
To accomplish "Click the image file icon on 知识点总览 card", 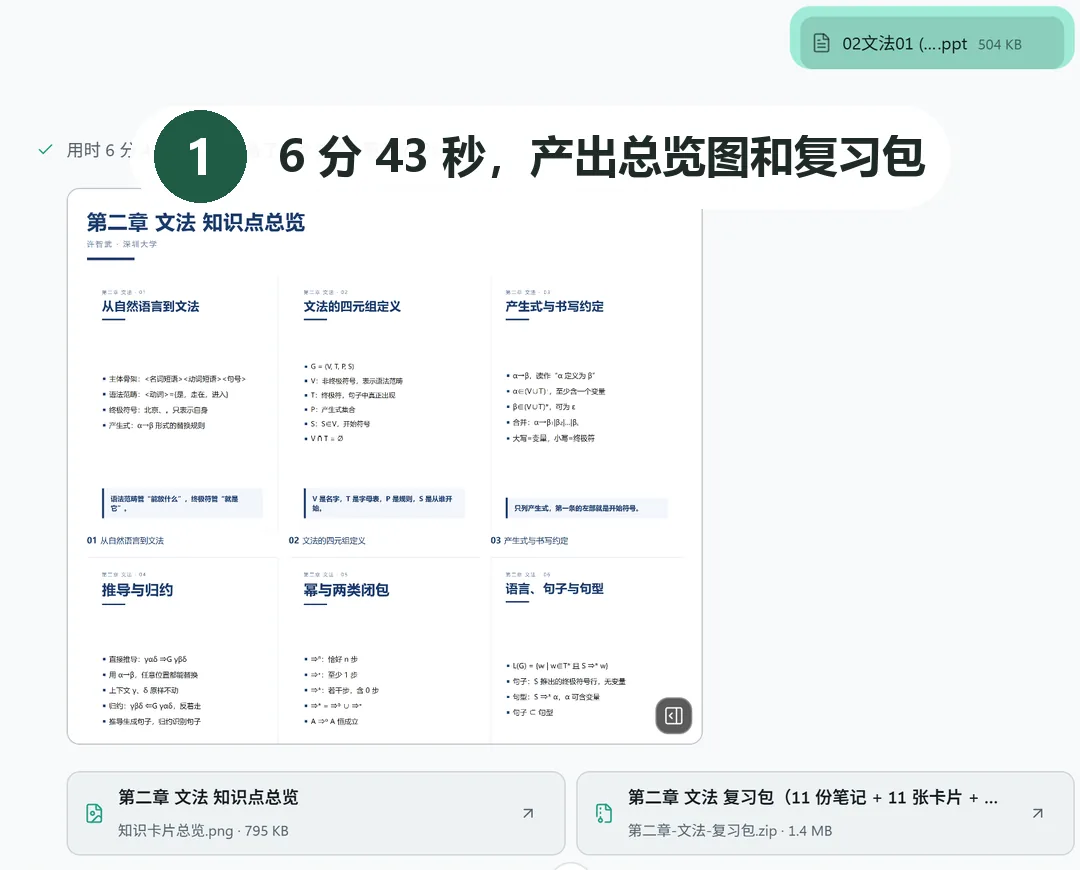I will click(94, 814).
